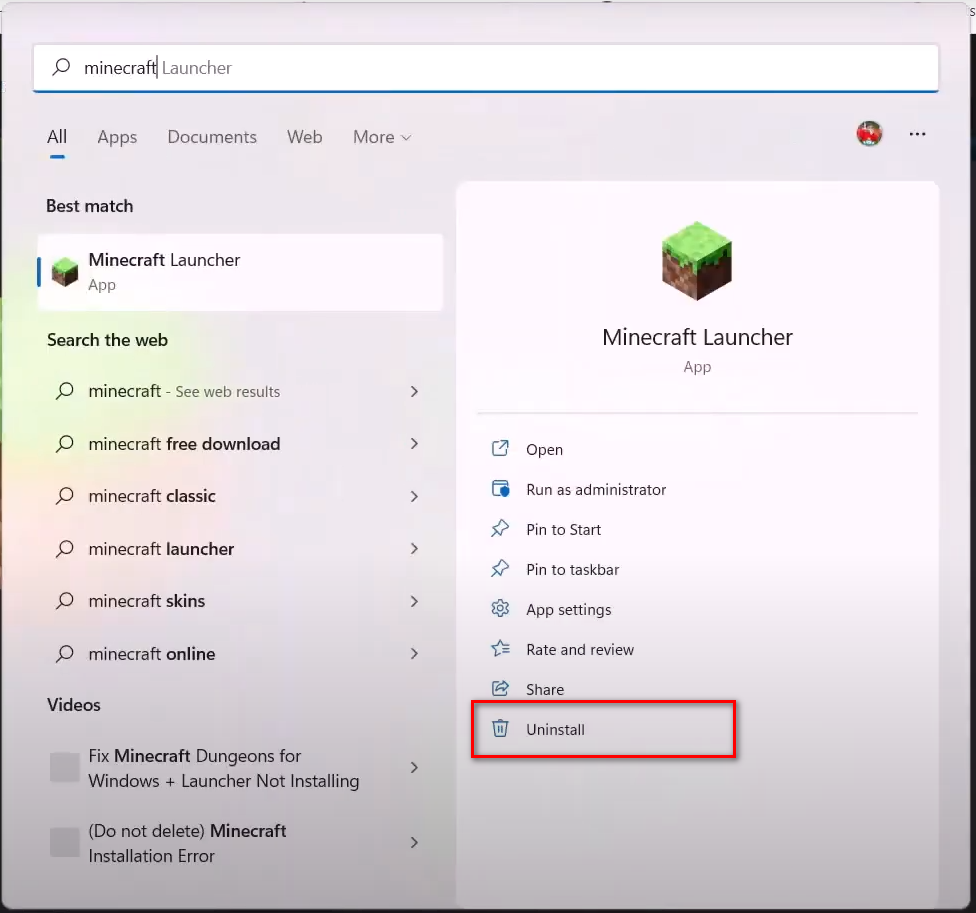Click 'minecraft classic' suggestion text

click(152, 496)
